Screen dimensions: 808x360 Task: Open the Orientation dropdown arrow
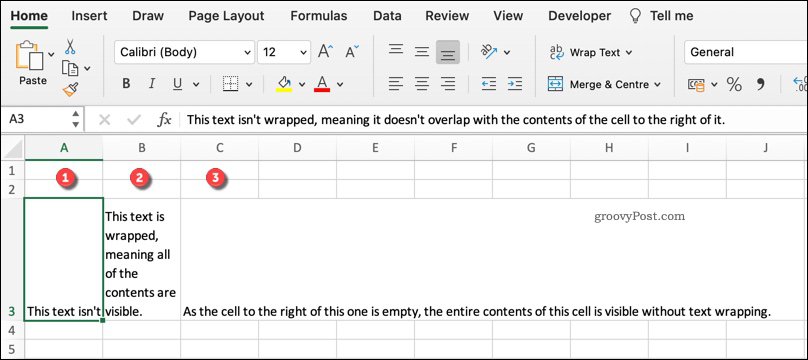507,53
